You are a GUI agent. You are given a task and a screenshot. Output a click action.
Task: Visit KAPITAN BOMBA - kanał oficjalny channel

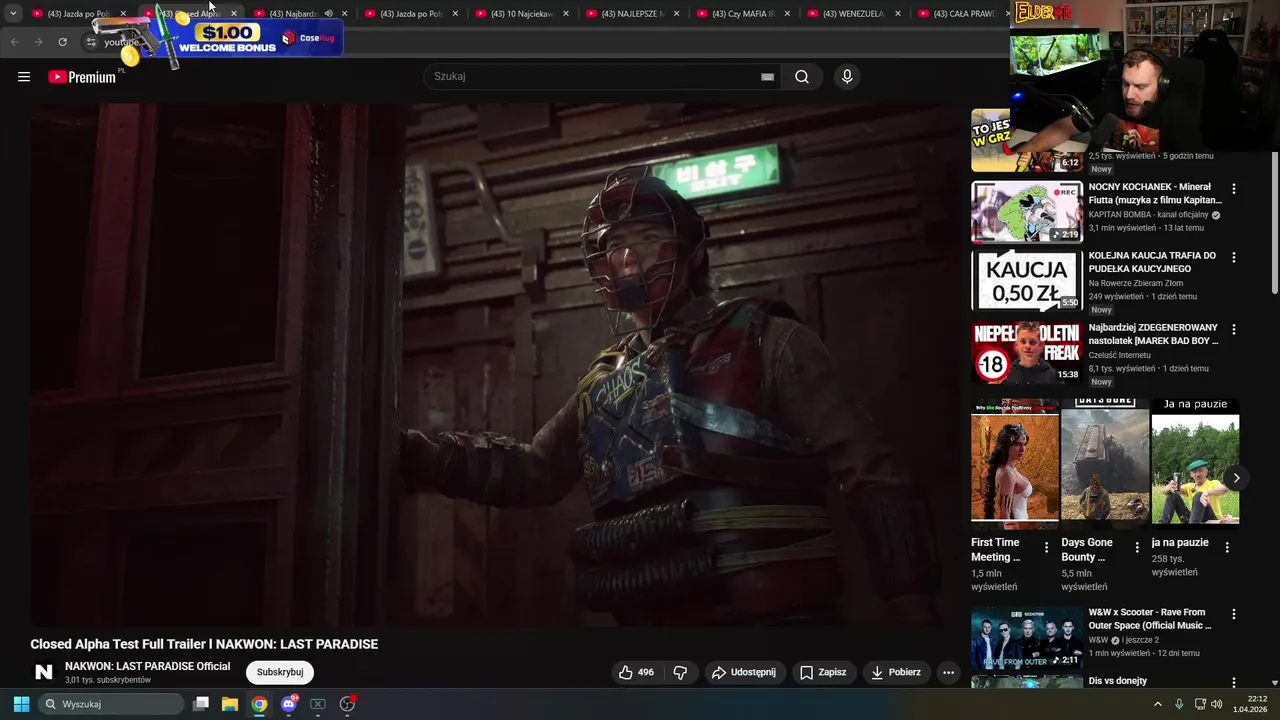pyautogui.click(x=1148, y=215)
